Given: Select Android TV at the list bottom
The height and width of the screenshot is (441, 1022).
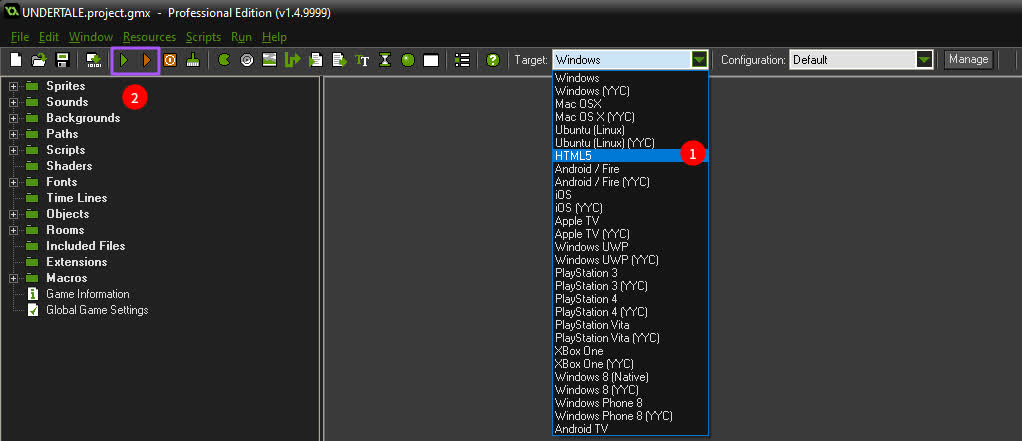Looking at the screenshot, I should point(630,429).
